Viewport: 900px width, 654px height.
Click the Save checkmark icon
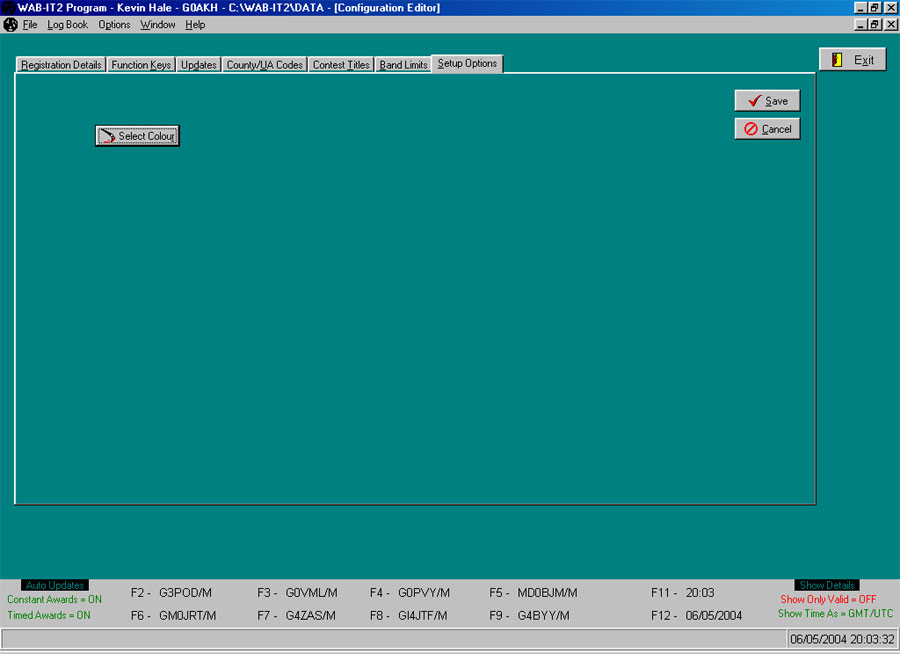click(x=753, y=100)
